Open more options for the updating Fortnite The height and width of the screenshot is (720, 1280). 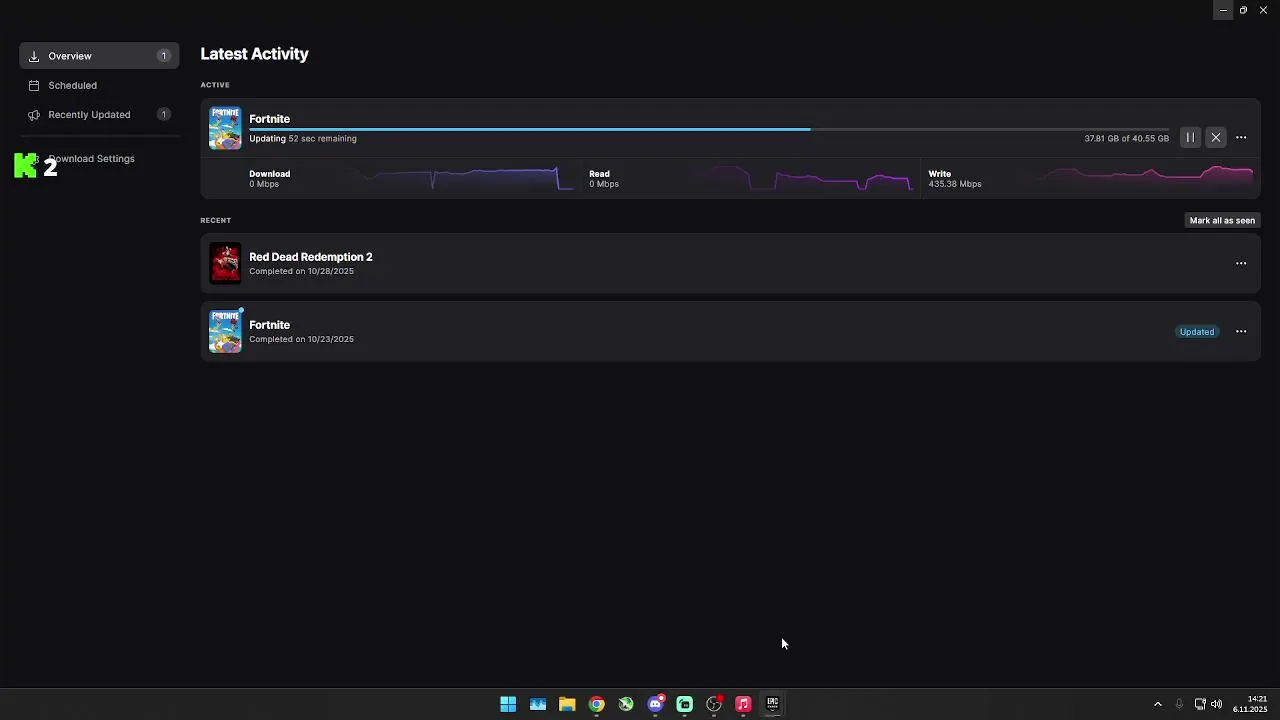tap(1241, 138)
